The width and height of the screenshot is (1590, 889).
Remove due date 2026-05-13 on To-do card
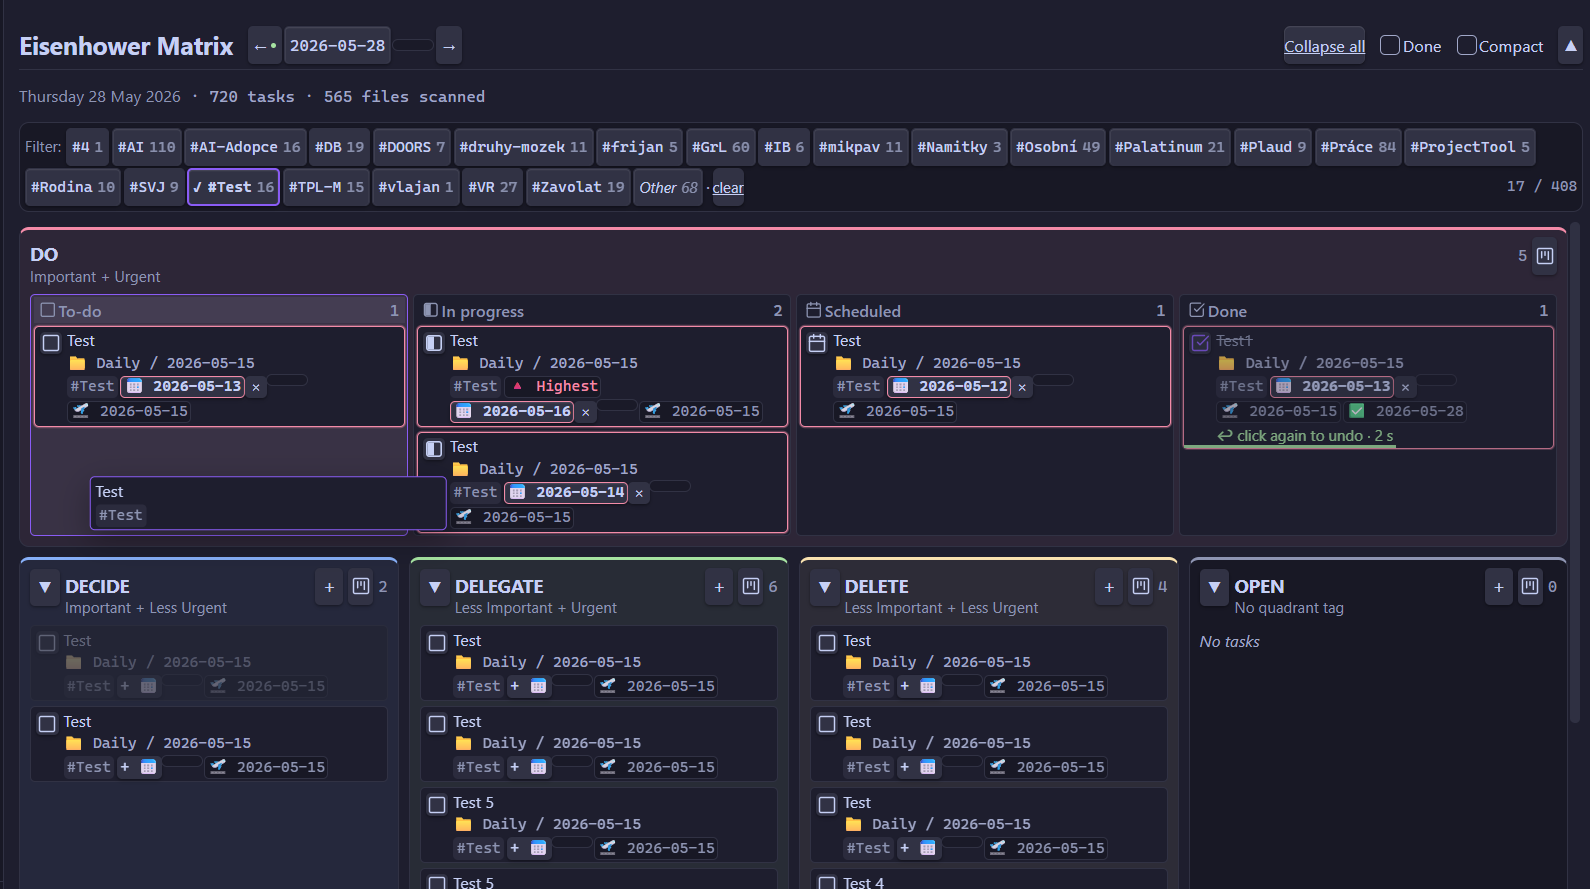pyautogui.click(x=256, y=387)
